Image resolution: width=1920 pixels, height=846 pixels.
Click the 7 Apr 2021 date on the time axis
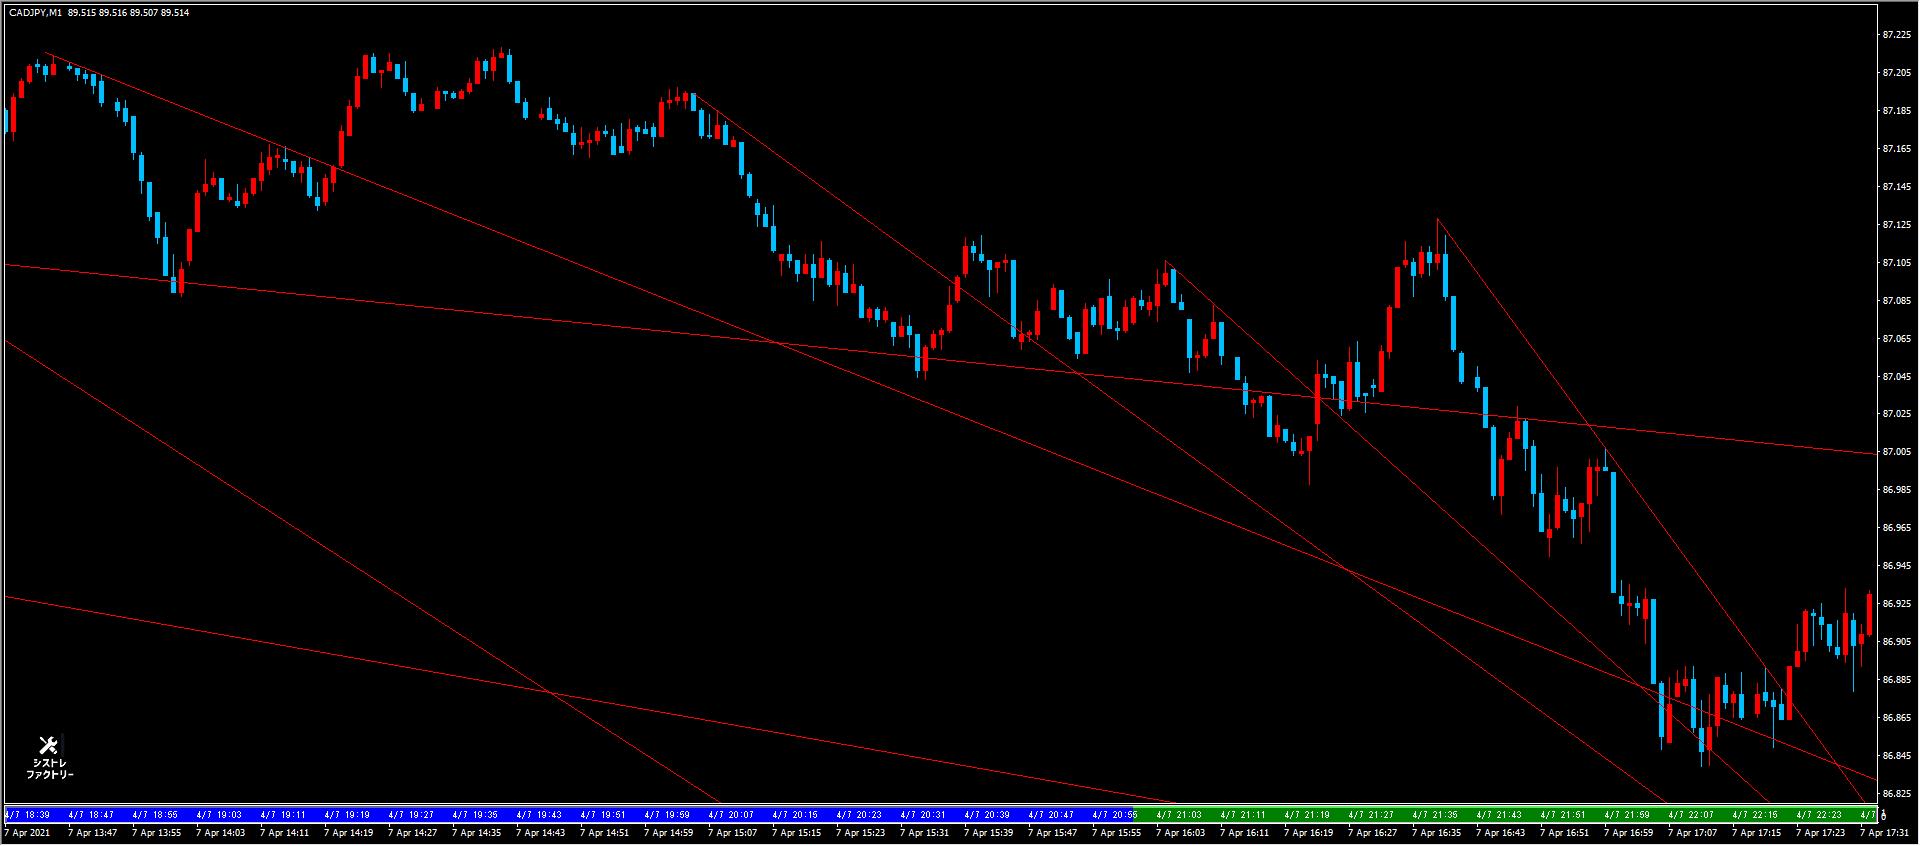click(x=27, y=832)
